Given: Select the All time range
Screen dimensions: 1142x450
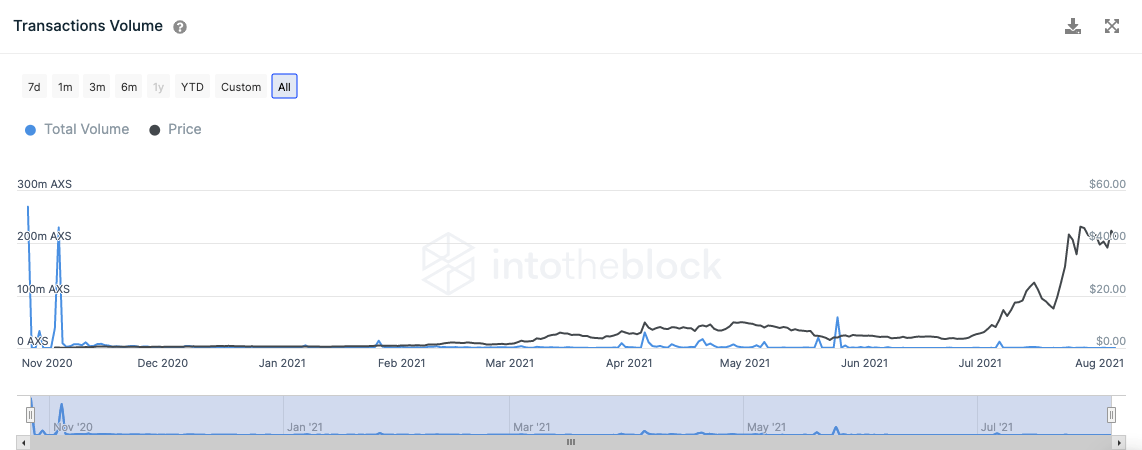Looking at the screenshot, I should (284, 87).
